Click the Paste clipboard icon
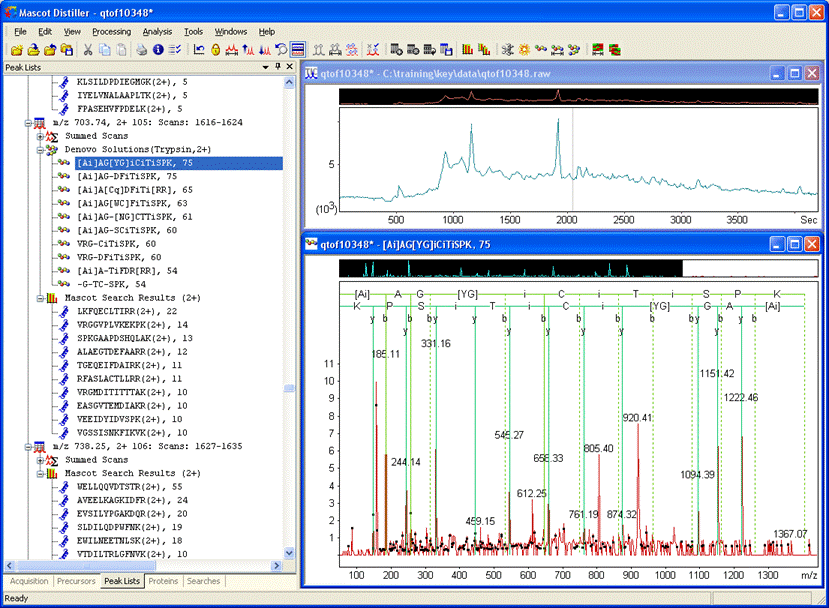Screen dimensions: 829x608 (x=122, y=50)
